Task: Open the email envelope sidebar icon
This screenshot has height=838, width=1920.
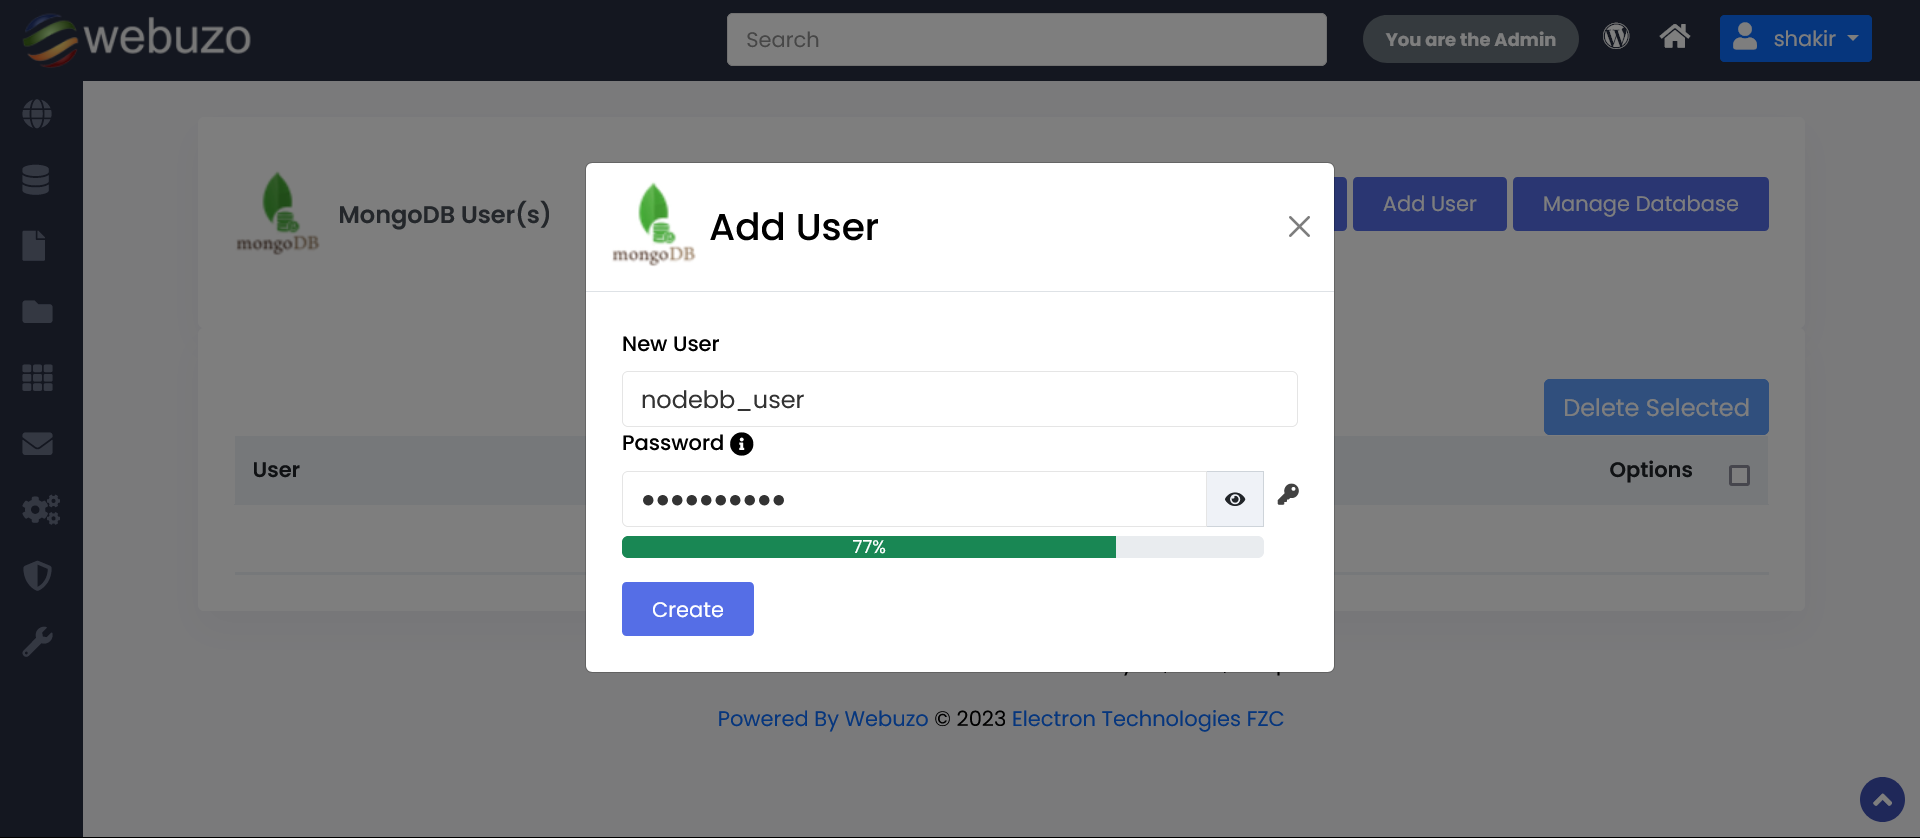Action: tap(37, 444)
